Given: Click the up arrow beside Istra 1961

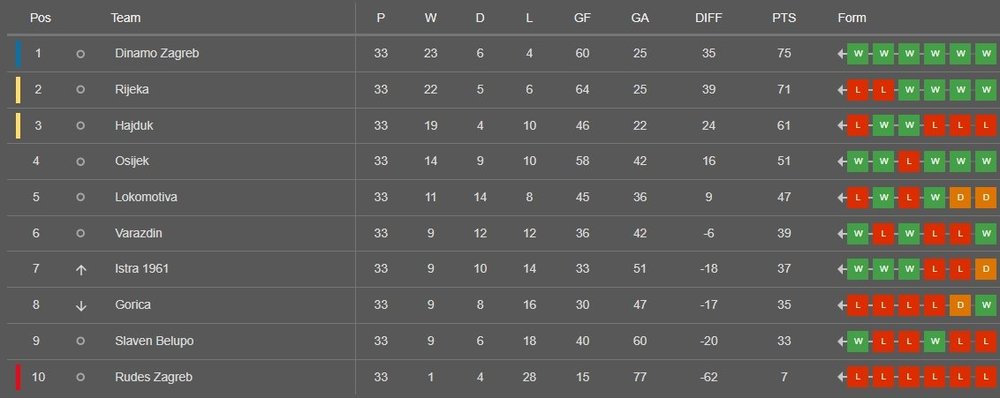Looking at the screenshot, I should [80, 270].
